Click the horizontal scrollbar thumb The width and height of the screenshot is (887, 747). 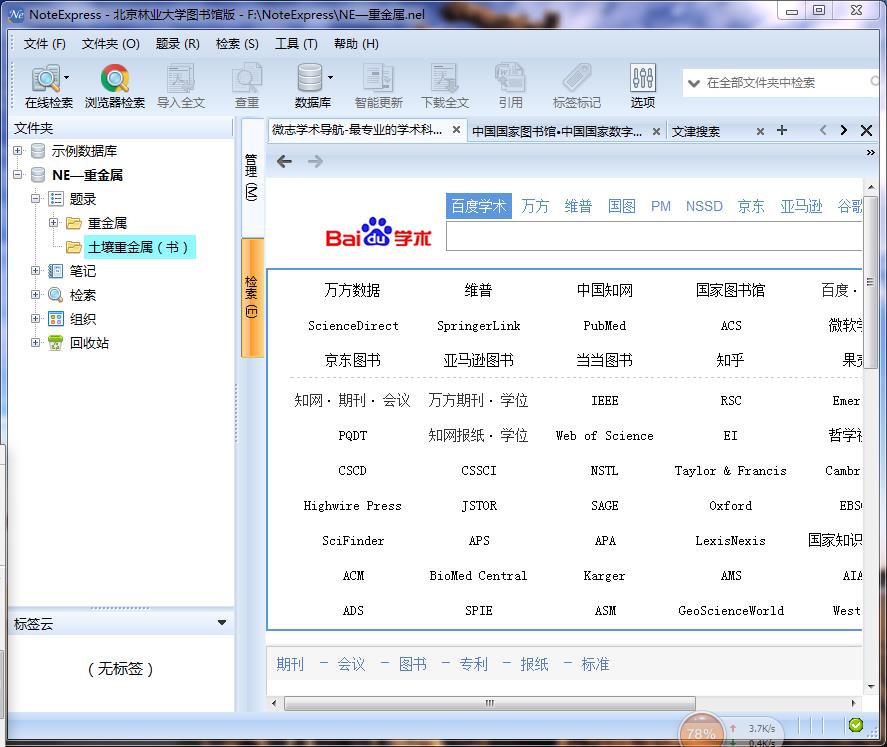[490, 703]
